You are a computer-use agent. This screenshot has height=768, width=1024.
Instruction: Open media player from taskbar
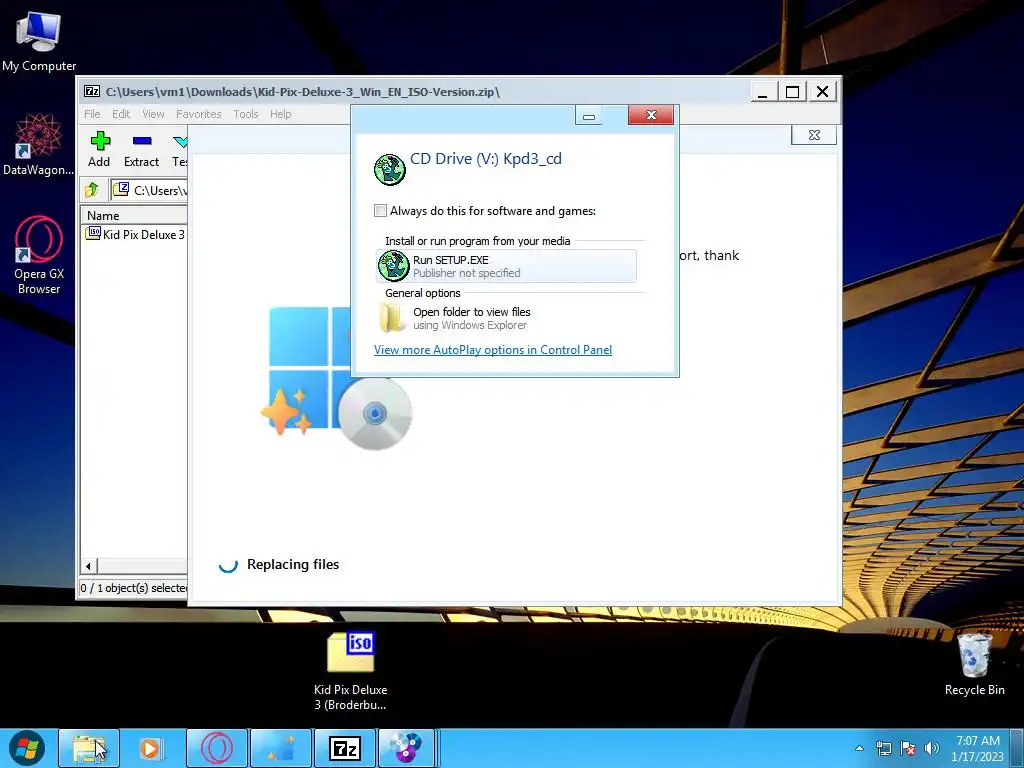coord(152,748)
